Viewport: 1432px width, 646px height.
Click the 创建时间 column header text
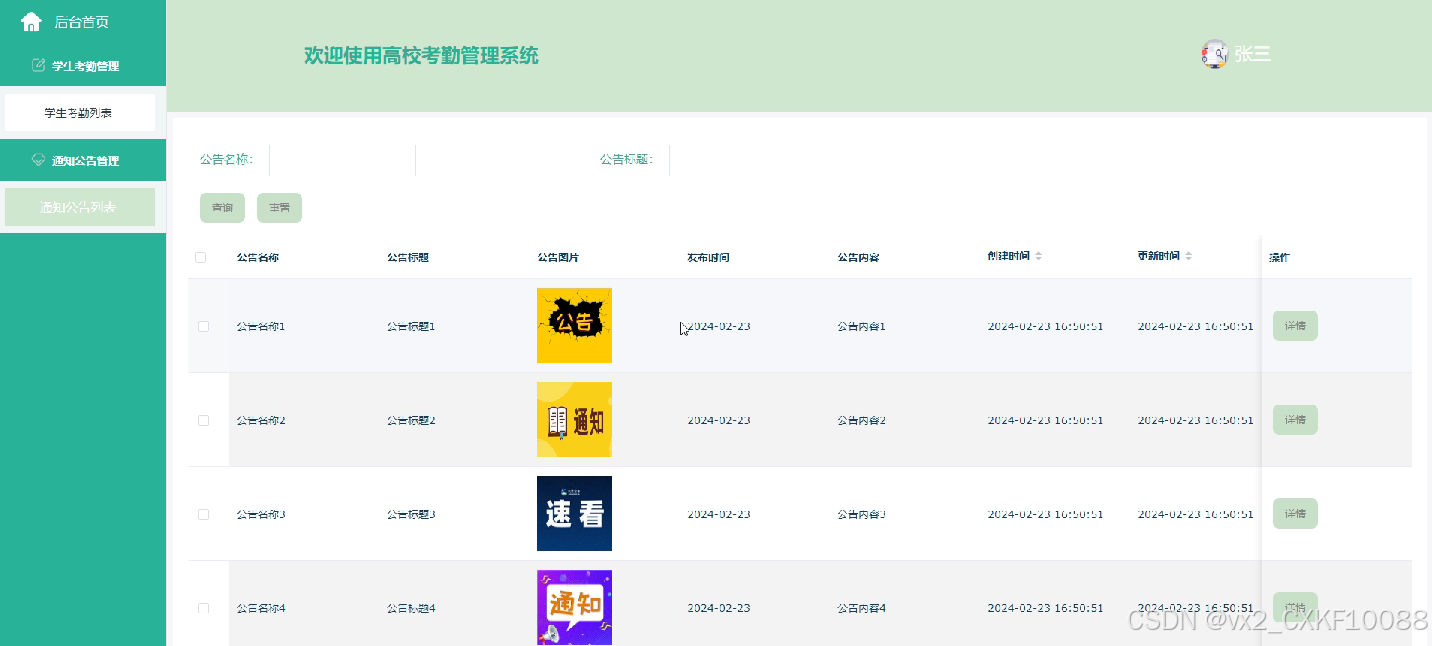[x=1008, y=256]
